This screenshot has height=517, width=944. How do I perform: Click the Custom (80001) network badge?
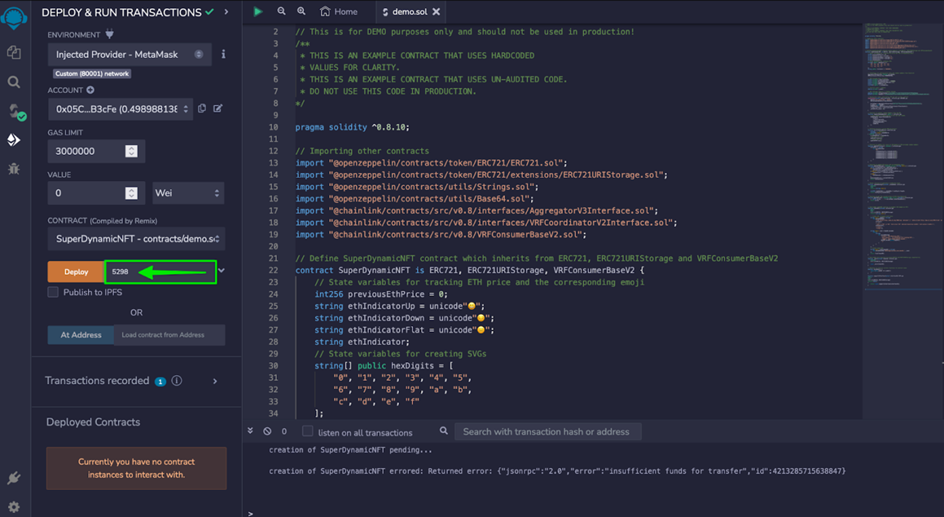pos(92,73)
